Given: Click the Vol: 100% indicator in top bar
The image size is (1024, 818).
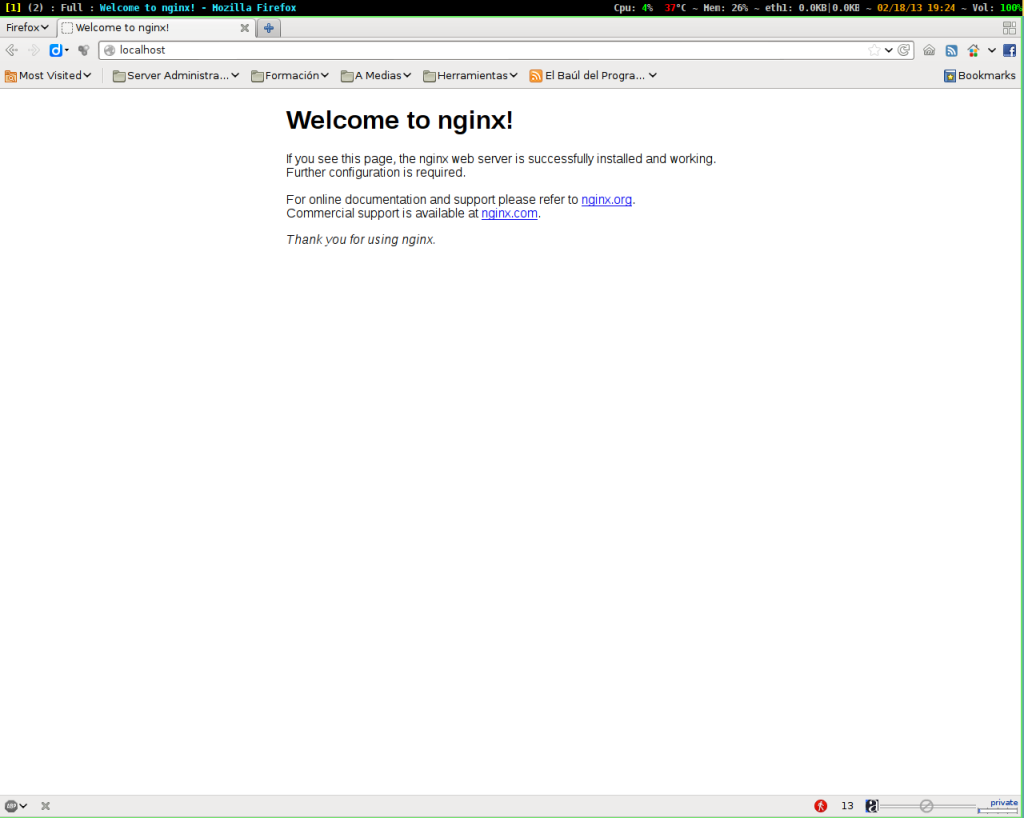Looking at the screenshot, I should (x=997, y=8).
